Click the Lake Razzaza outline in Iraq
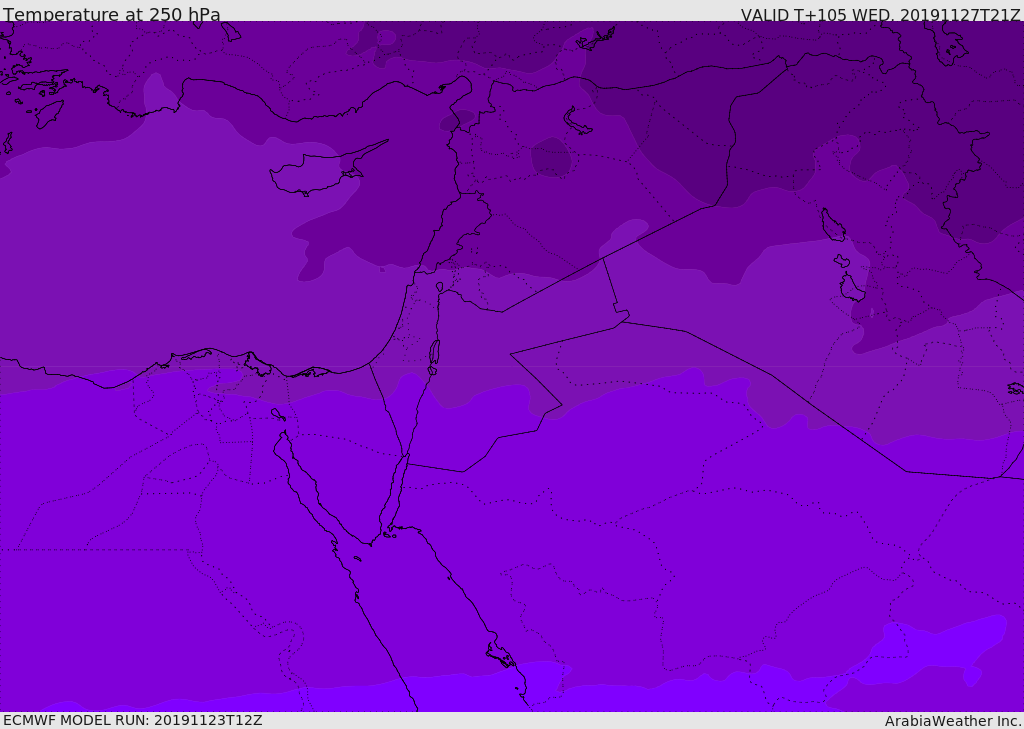 tap(852, 288)
